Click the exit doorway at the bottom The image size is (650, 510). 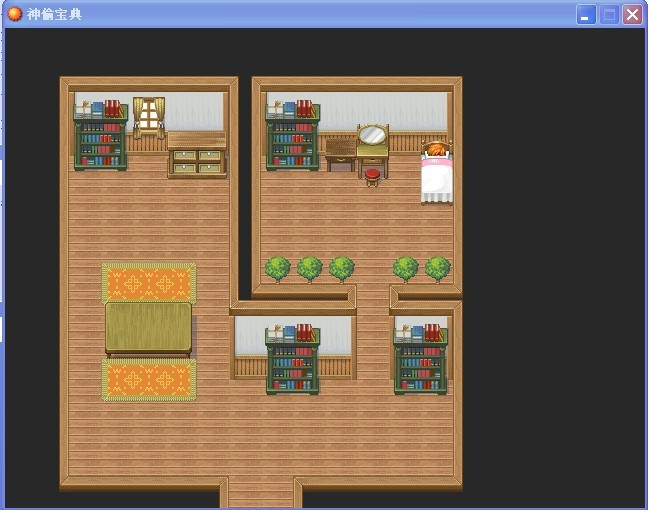[261, 493]
